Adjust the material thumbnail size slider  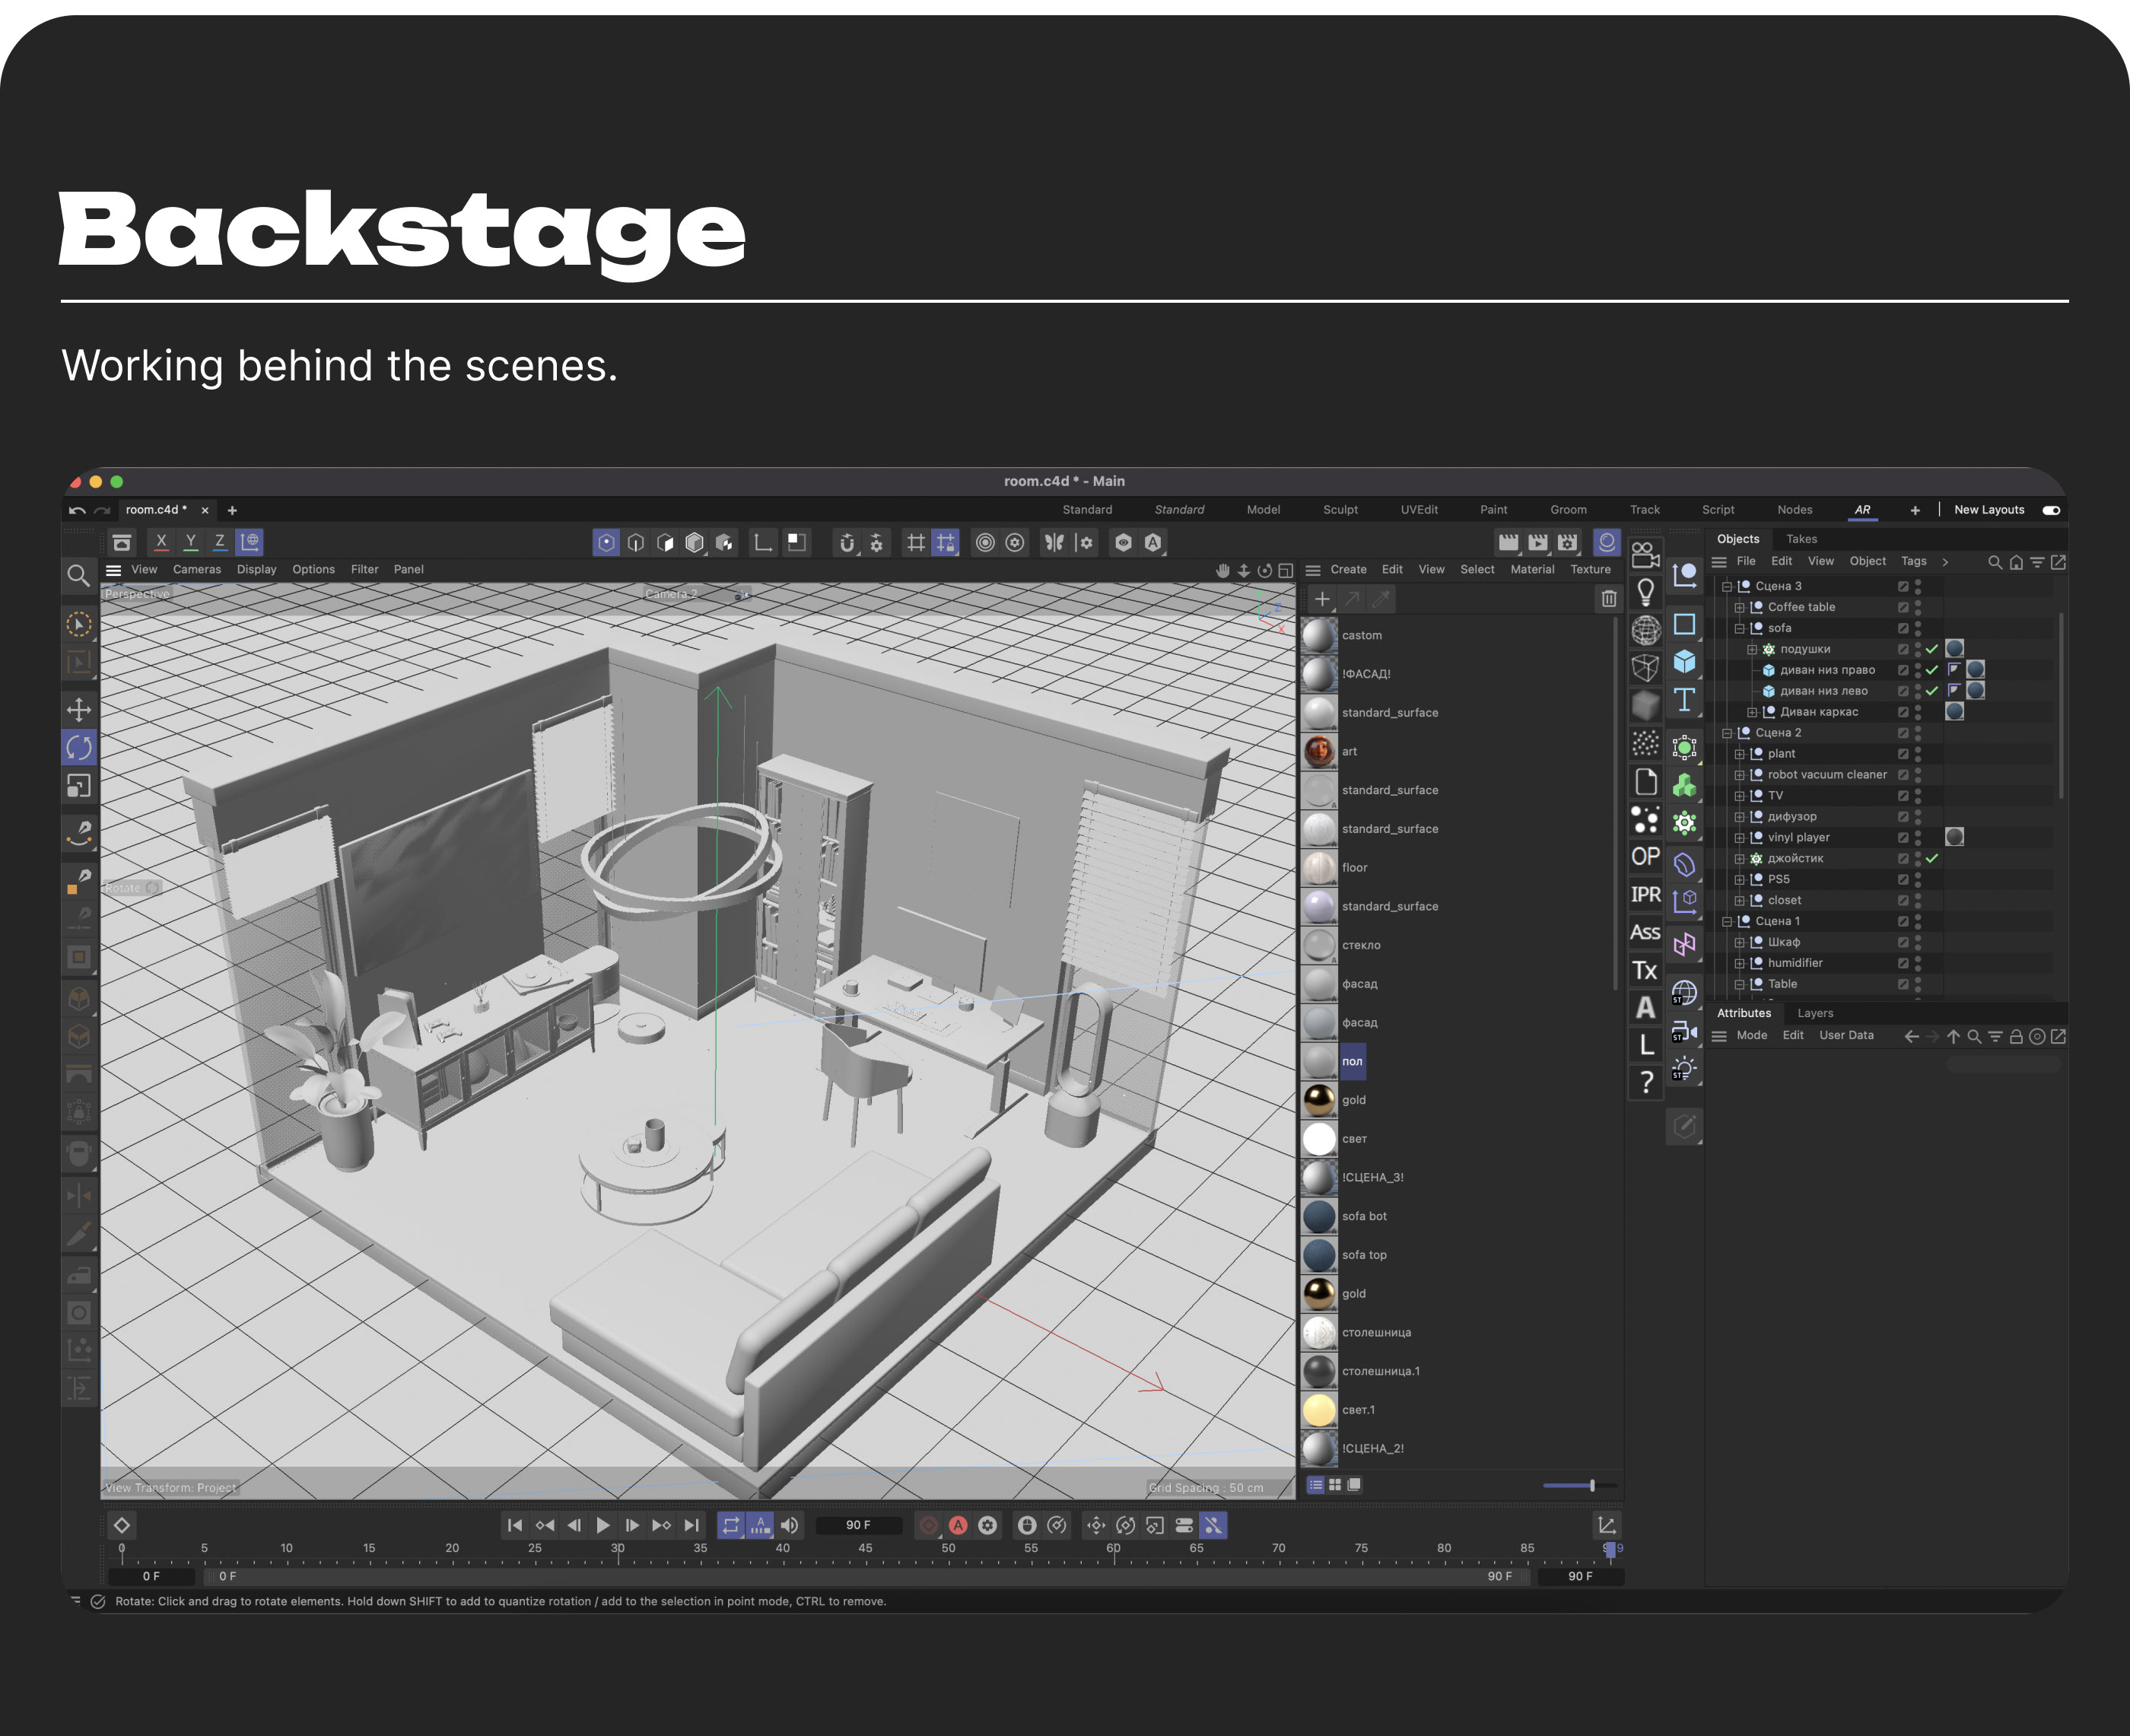pyautogui.click(x=1591, y=1485)
